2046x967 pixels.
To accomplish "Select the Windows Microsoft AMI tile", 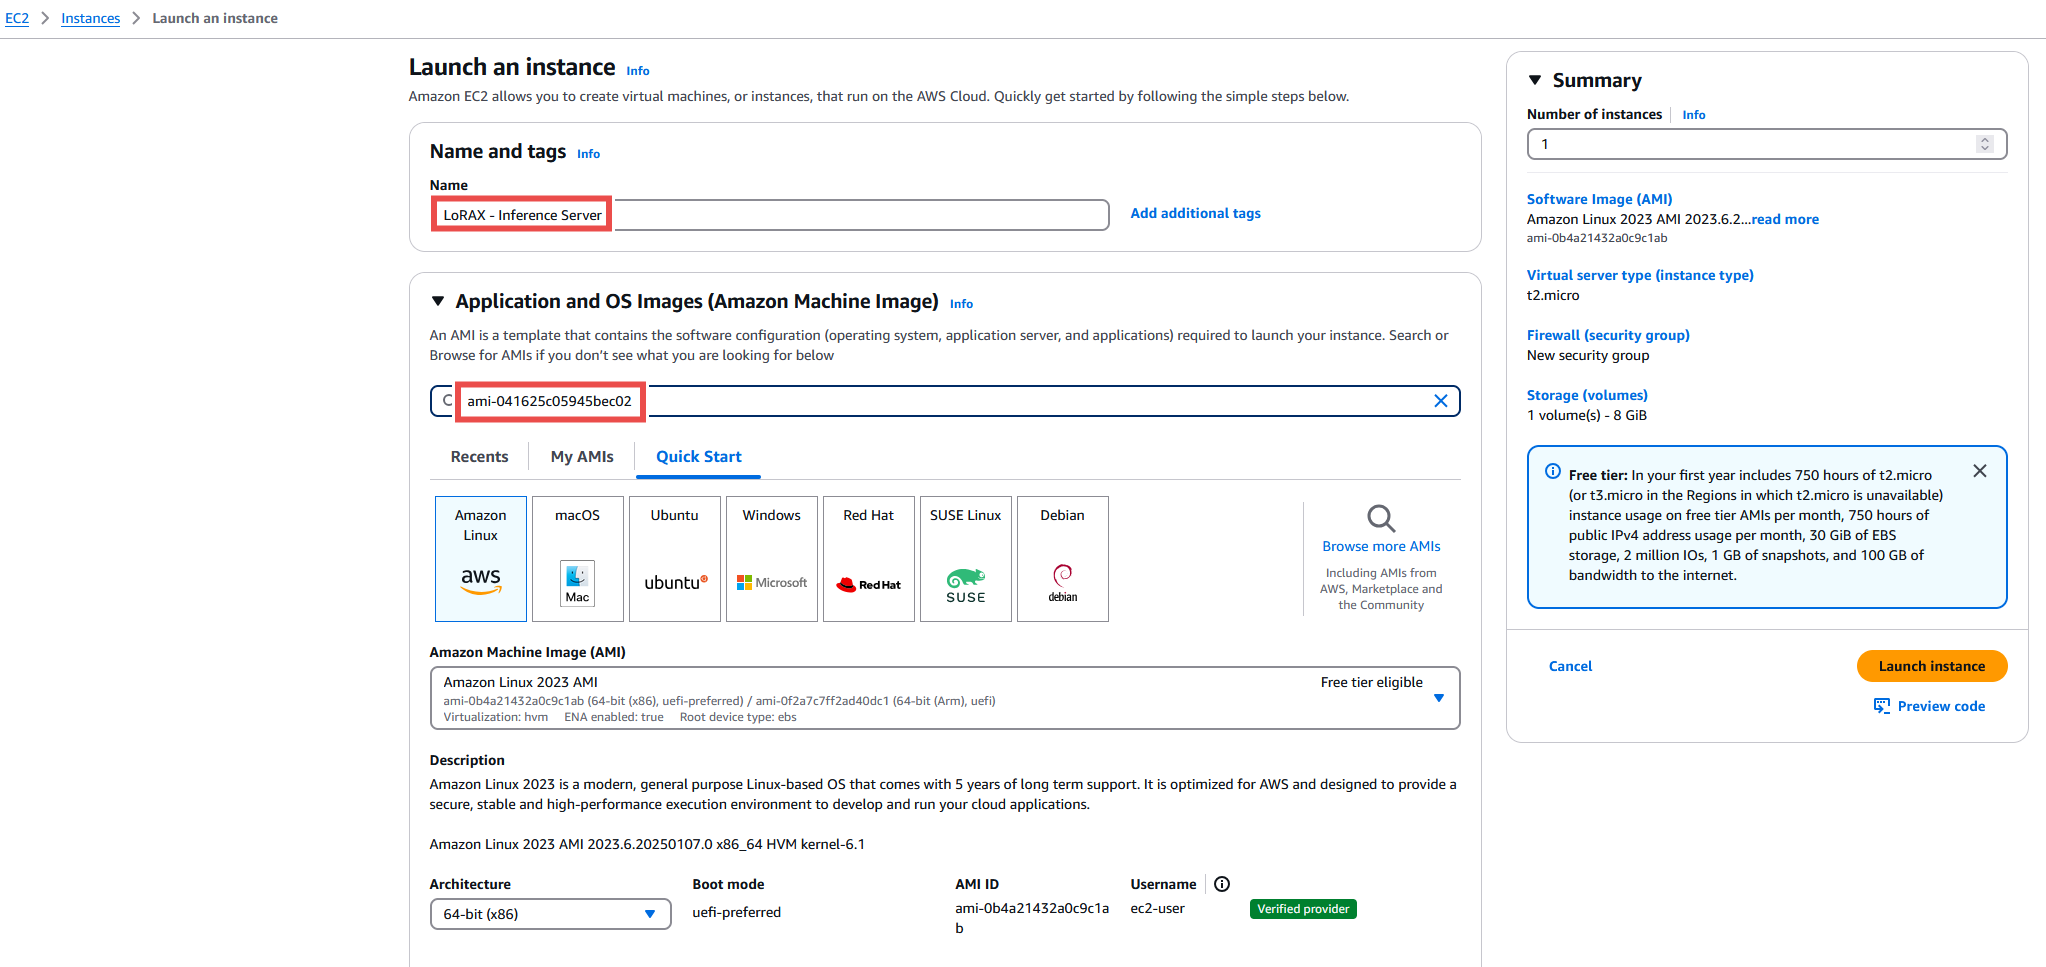I will click(772, 558).
